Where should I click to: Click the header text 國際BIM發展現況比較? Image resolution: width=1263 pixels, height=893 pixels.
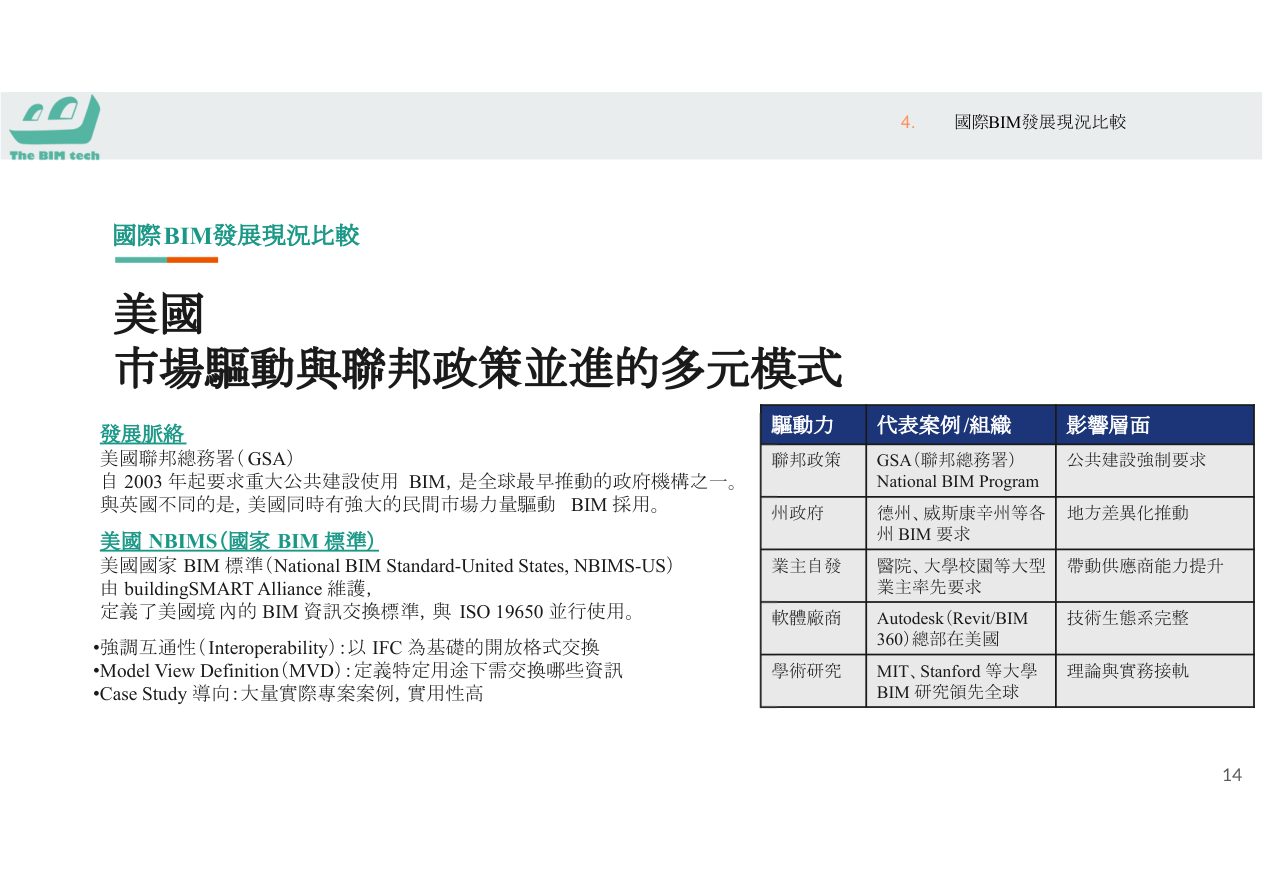1040,122
